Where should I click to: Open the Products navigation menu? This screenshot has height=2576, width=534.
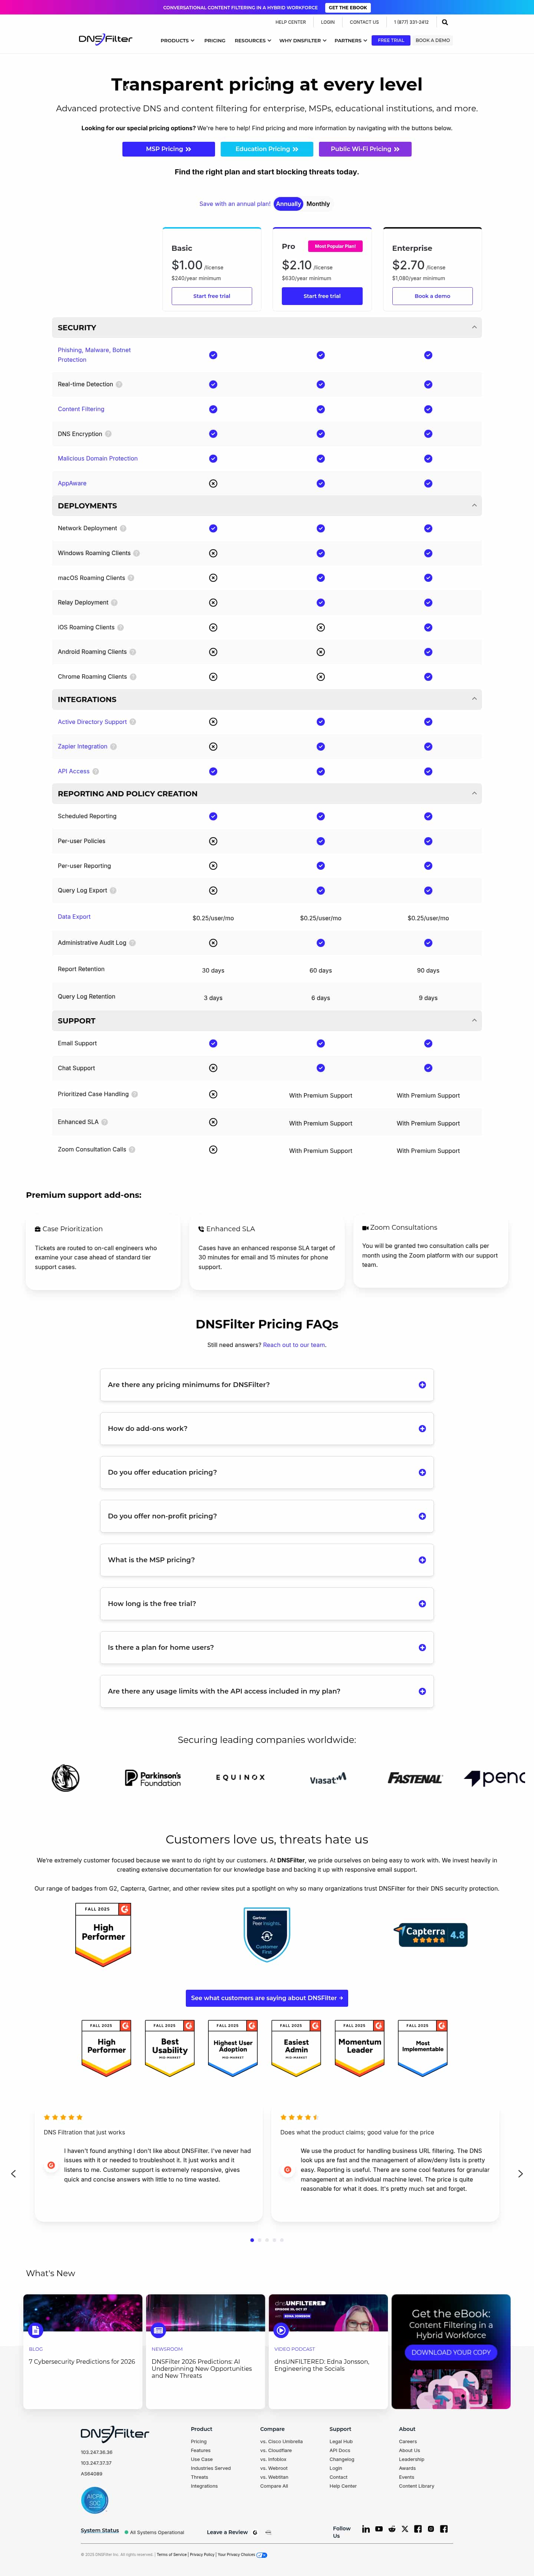click(177, 41)
